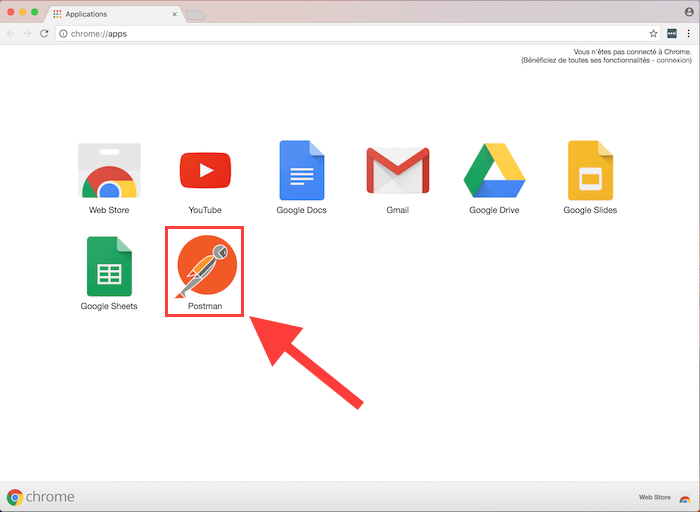This screenshot has width=700, height=512.
Task: Click the browser forward arrow
Action: tap(28, 34)
